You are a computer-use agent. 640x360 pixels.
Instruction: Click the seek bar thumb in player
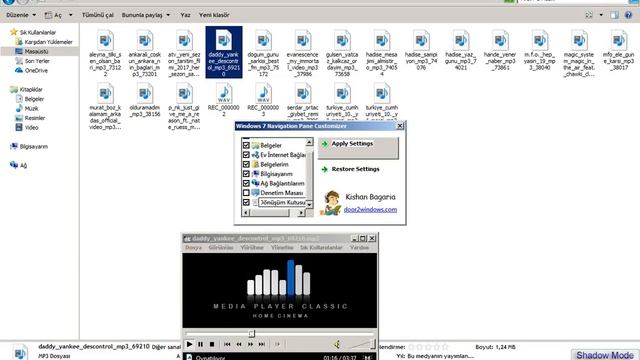252,334
